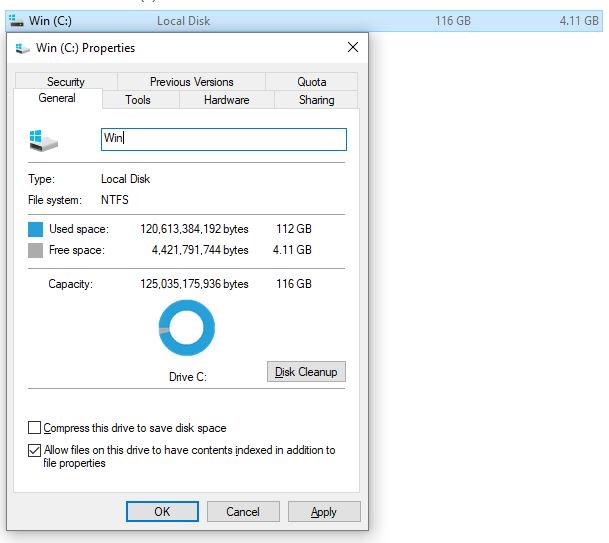The height and width of the screenshot is (543, 609).
Task: Click the gray Free space color swatch
Action: (x=35, y=250)
